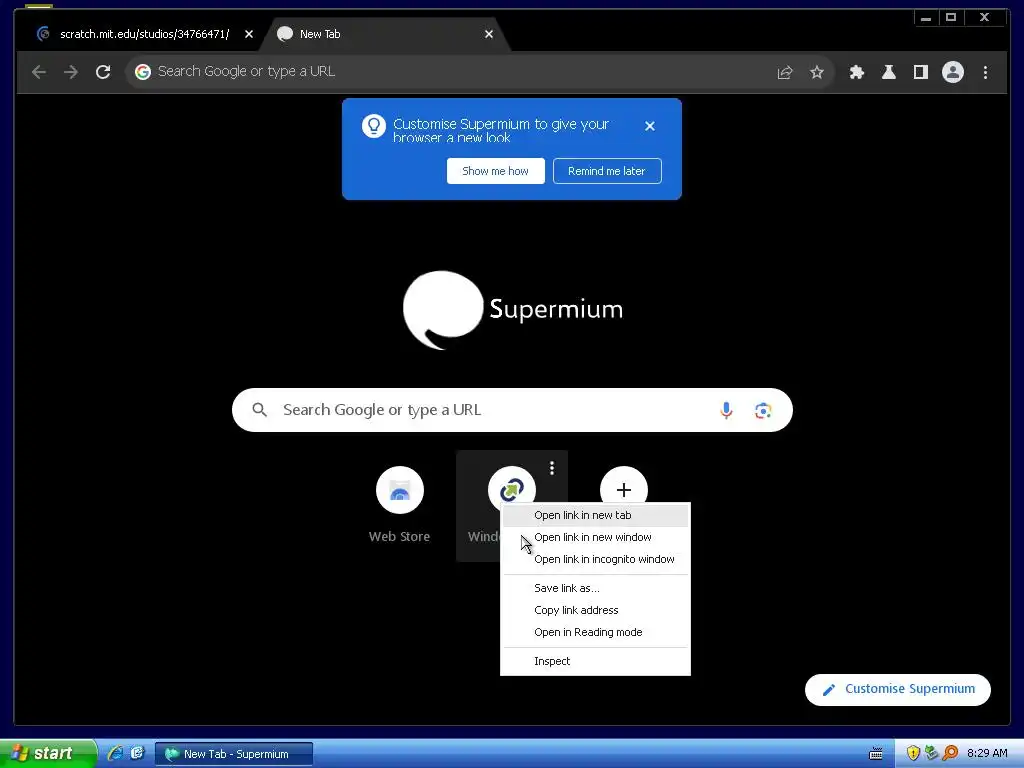Open the Extensions puzzle icon
This screenshot has width=1024, height=768.
click(x=857, y=72)
